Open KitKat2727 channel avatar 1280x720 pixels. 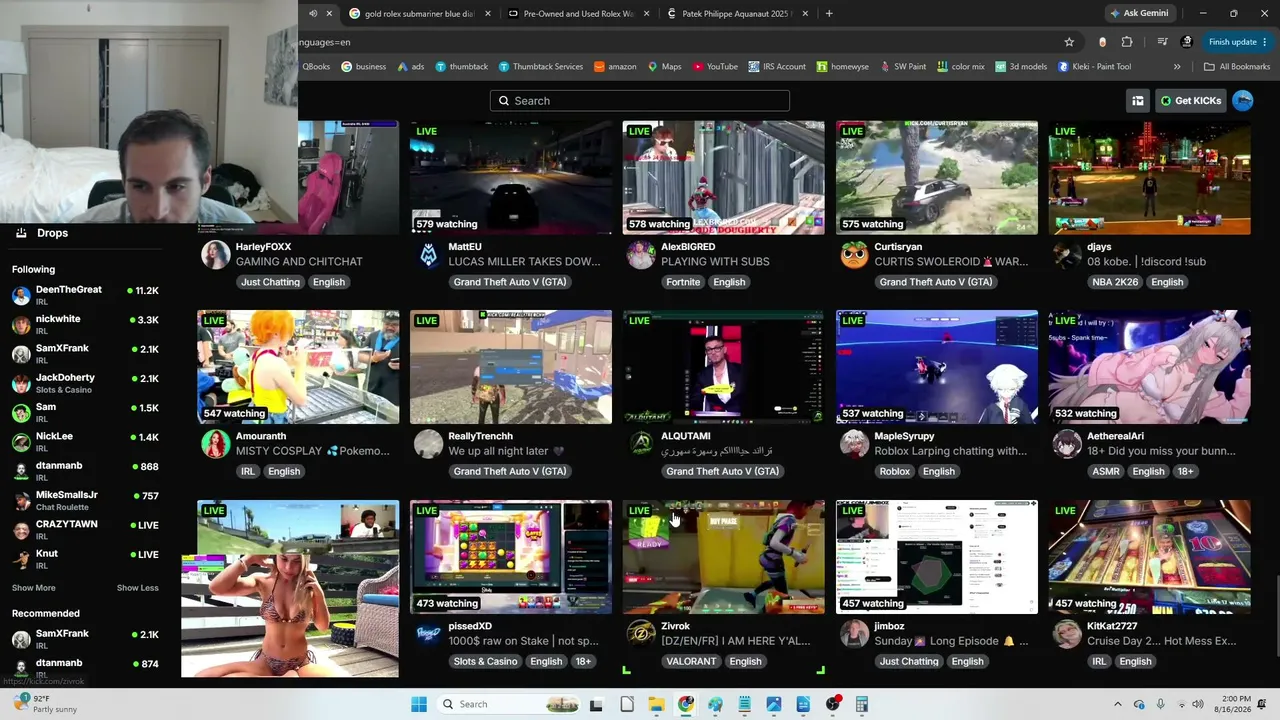tap(1067, 634)
